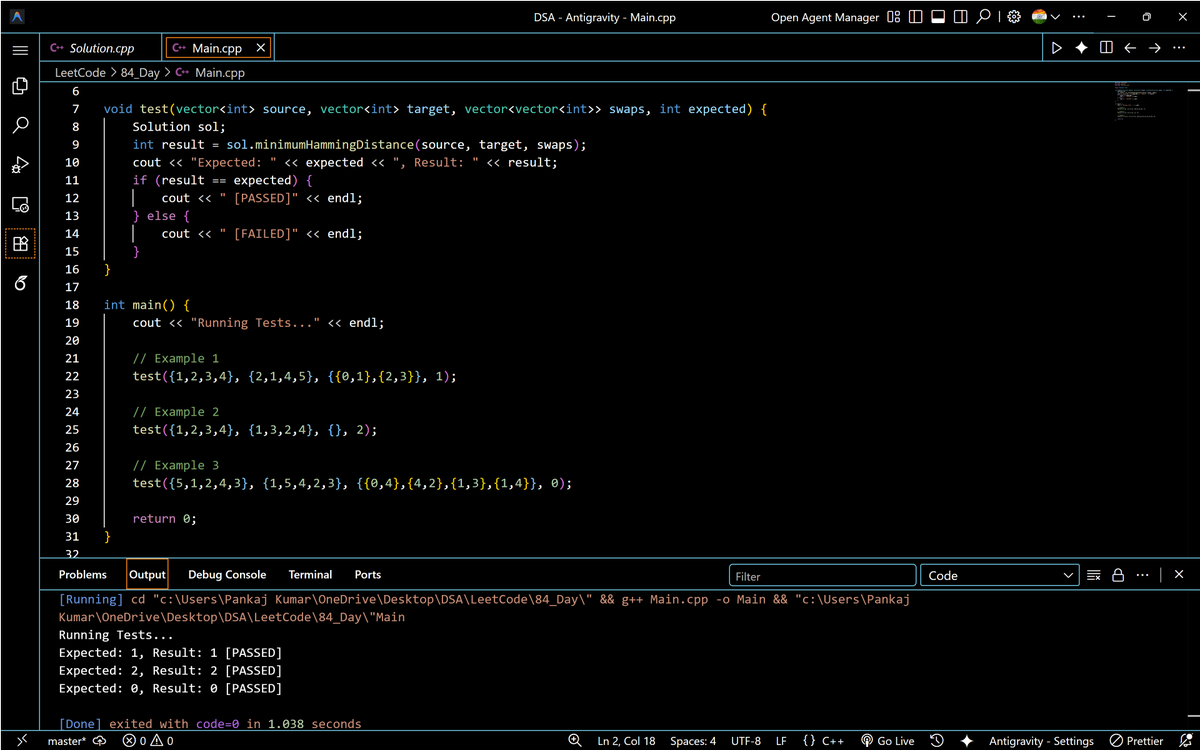Change LF end of line sequence

781,741
